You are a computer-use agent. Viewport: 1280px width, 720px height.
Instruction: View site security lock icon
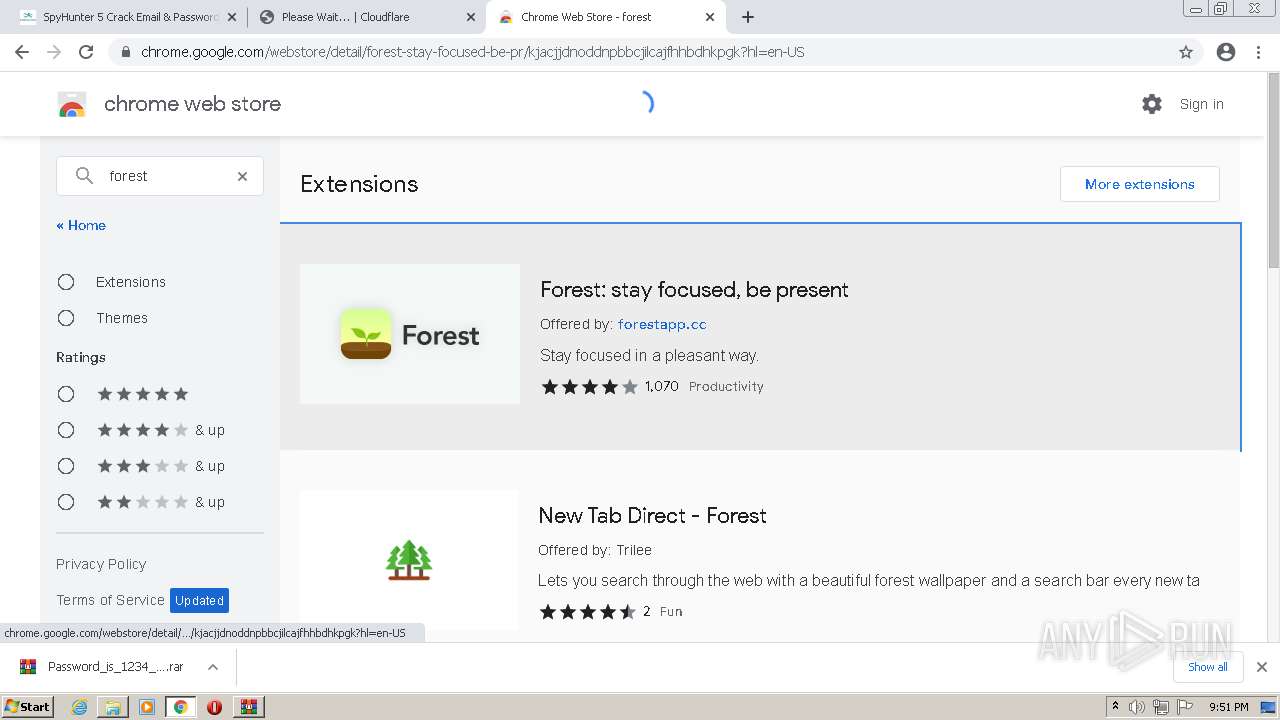point(125,52)
